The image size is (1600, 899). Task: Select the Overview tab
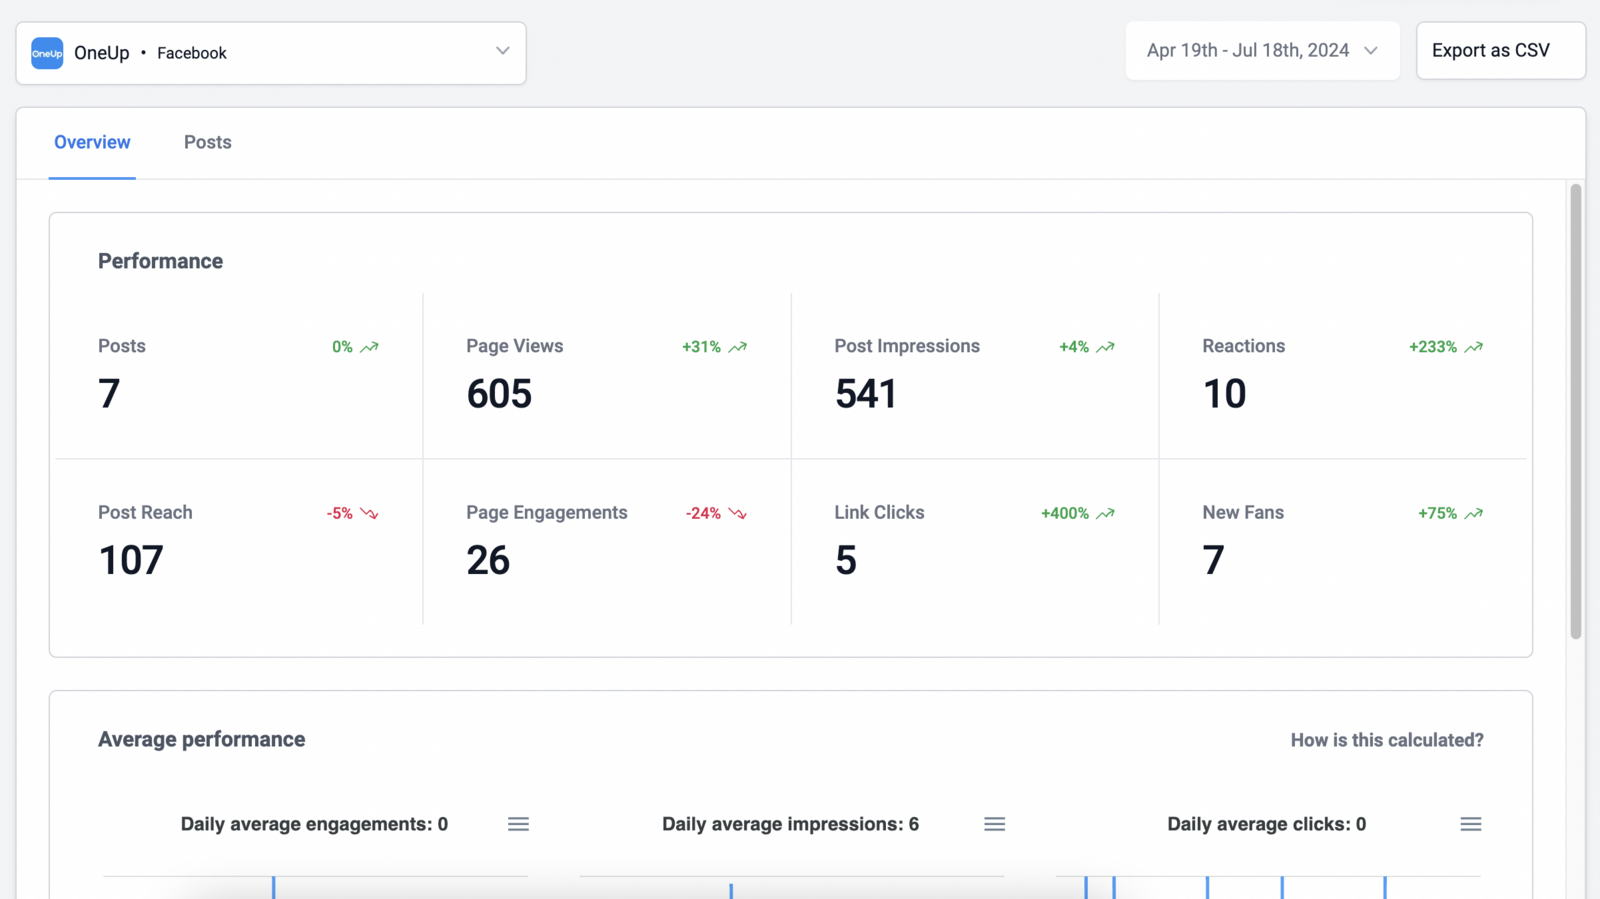pos(92,142)
